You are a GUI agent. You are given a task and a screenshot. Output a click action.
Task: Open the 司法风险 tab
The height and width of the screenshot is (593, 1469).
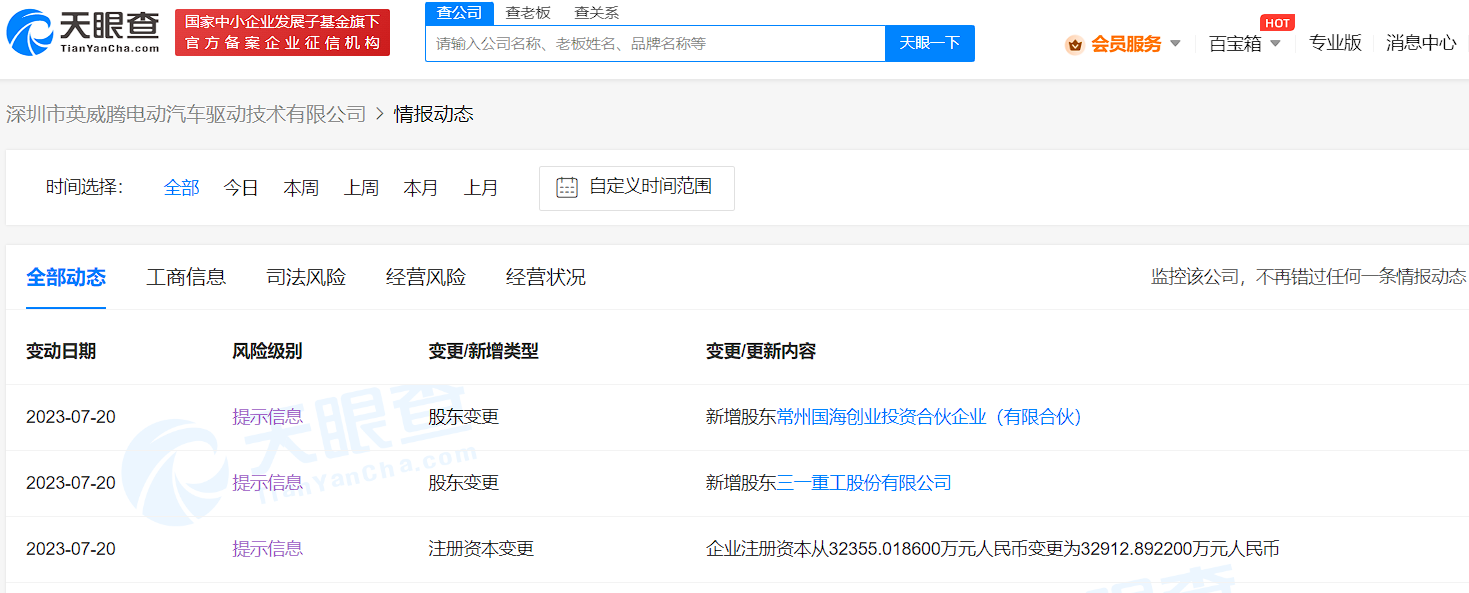[x=306, y=277]
